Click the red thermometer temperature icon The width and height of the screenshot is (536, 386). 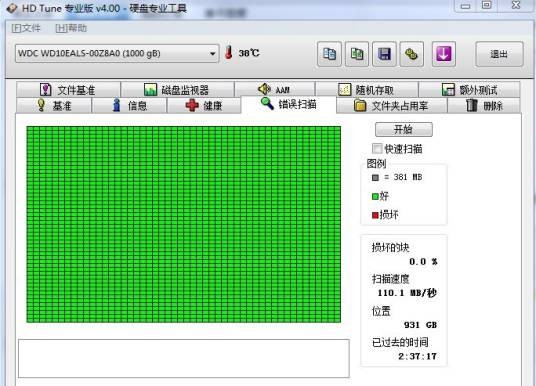tap(229, 53)
